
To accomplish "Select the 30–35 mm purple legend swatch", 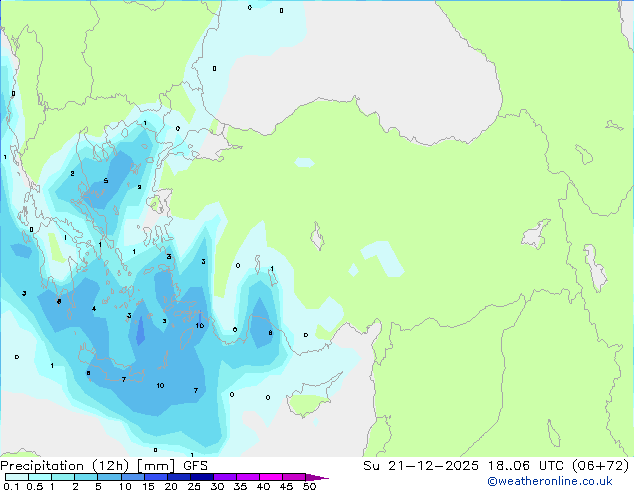I will click(x=225, y=477).
